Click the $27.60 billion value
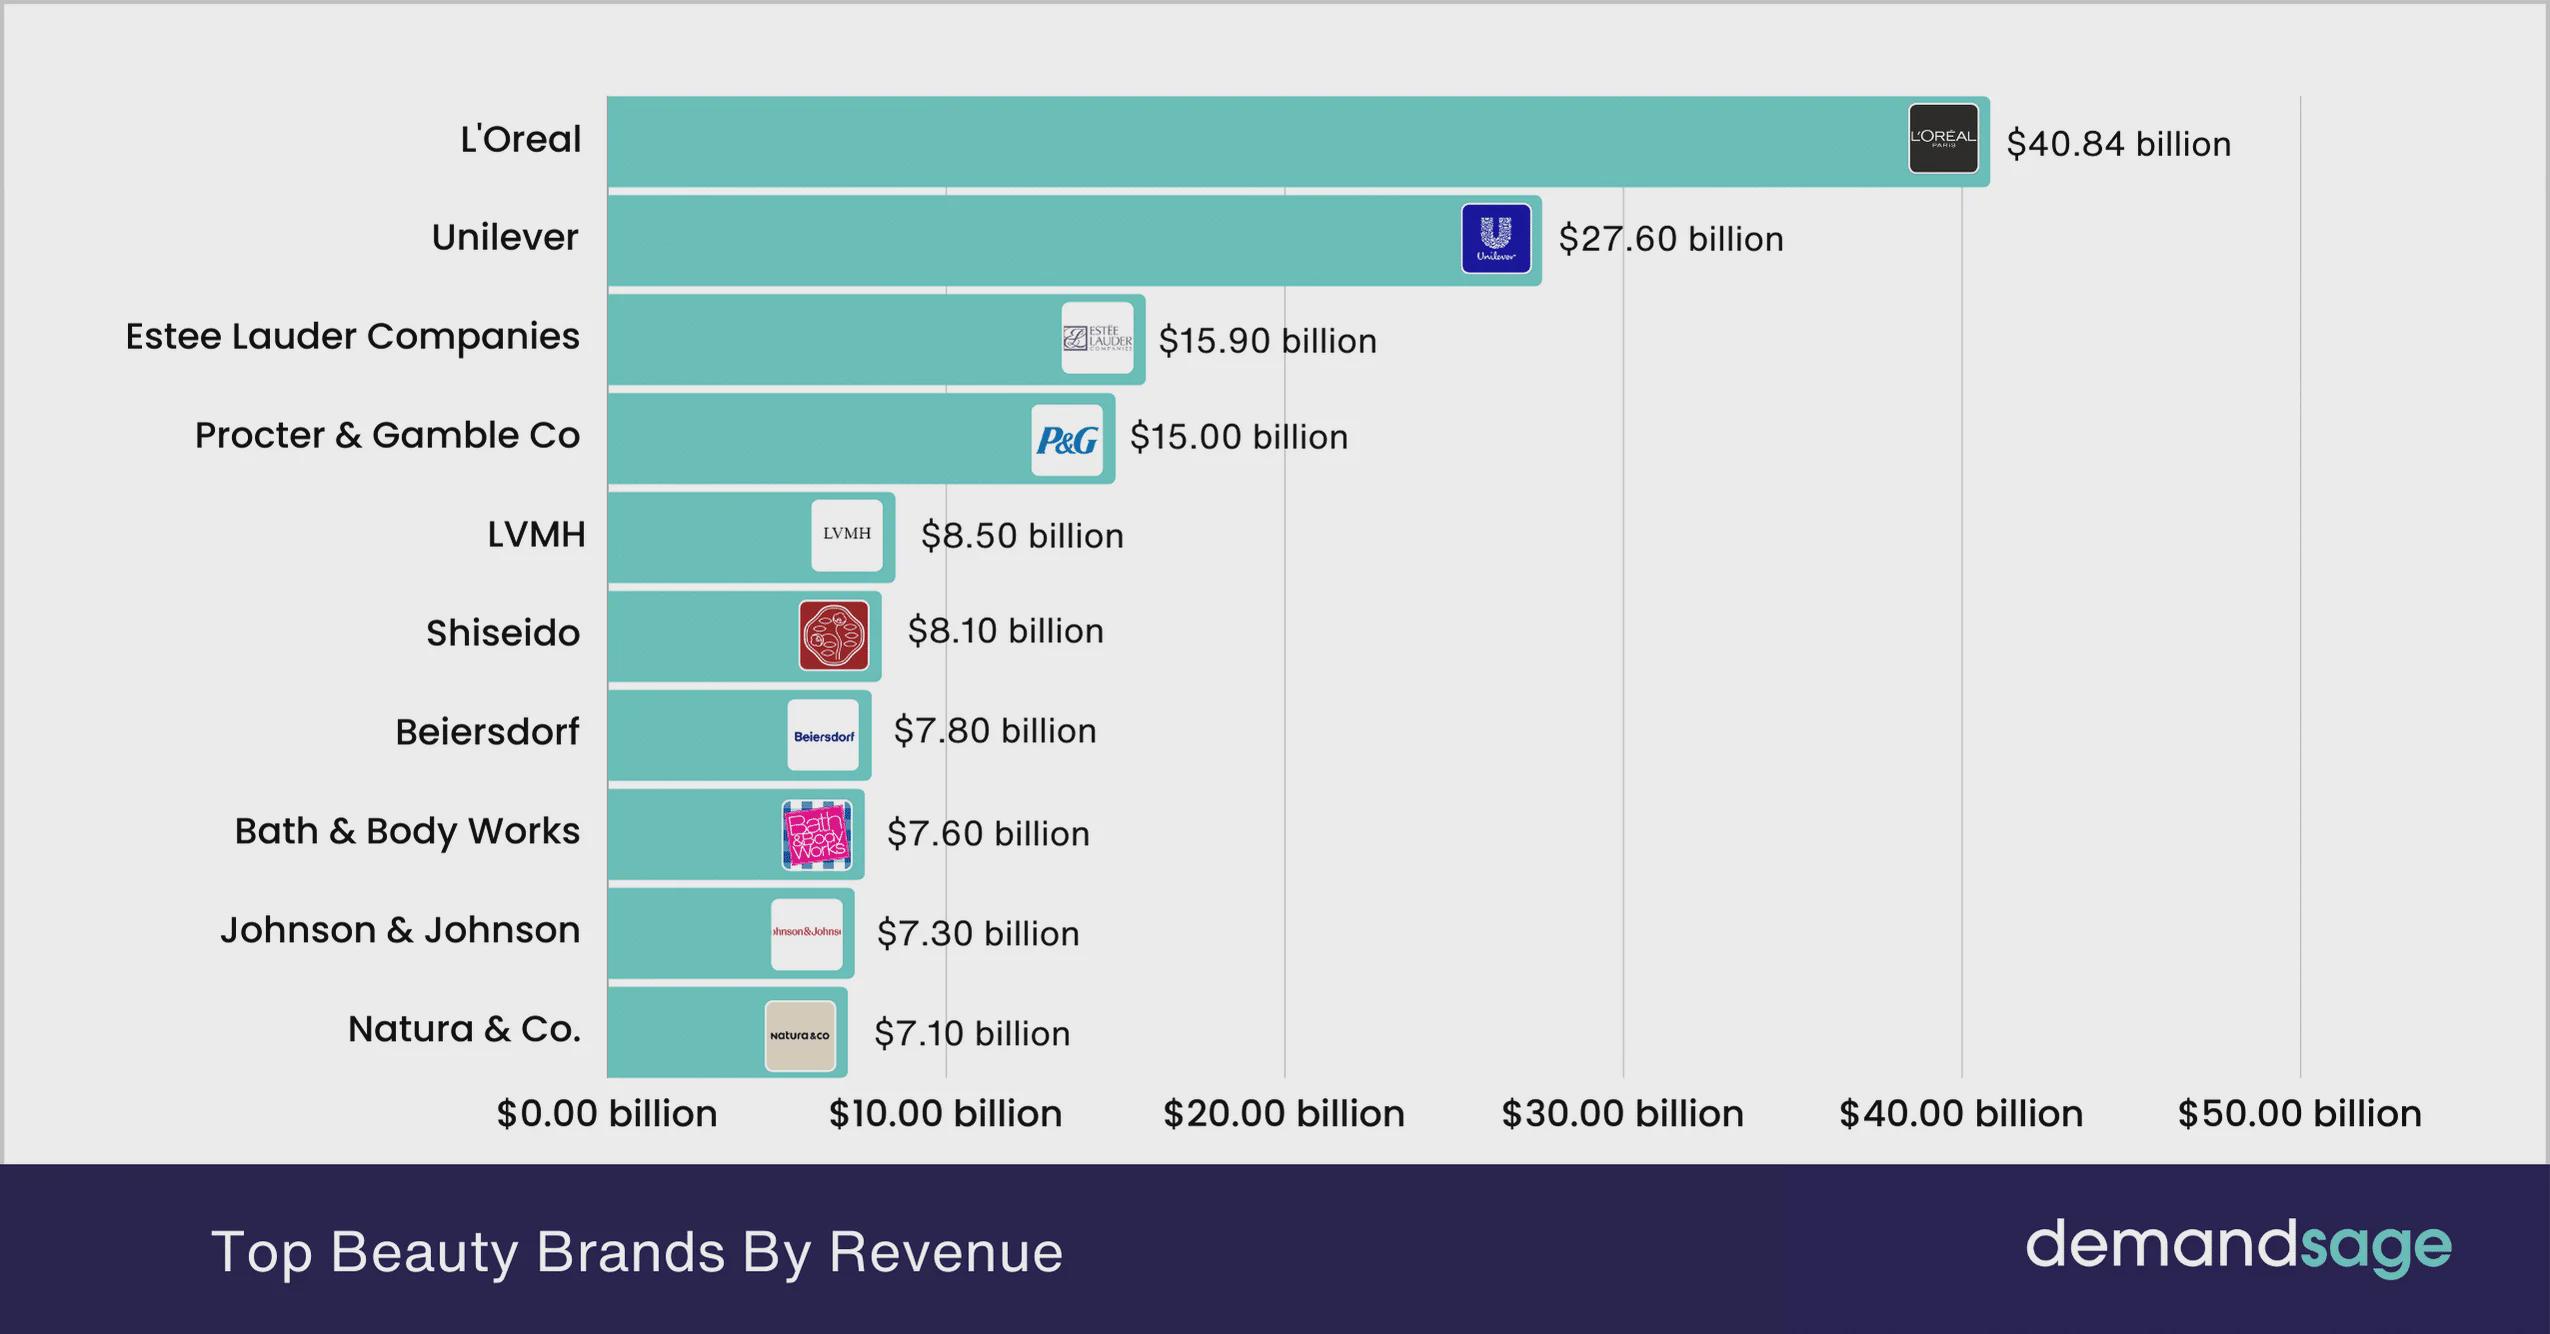This screenshot has height=1334, width=2550. 1671,239
